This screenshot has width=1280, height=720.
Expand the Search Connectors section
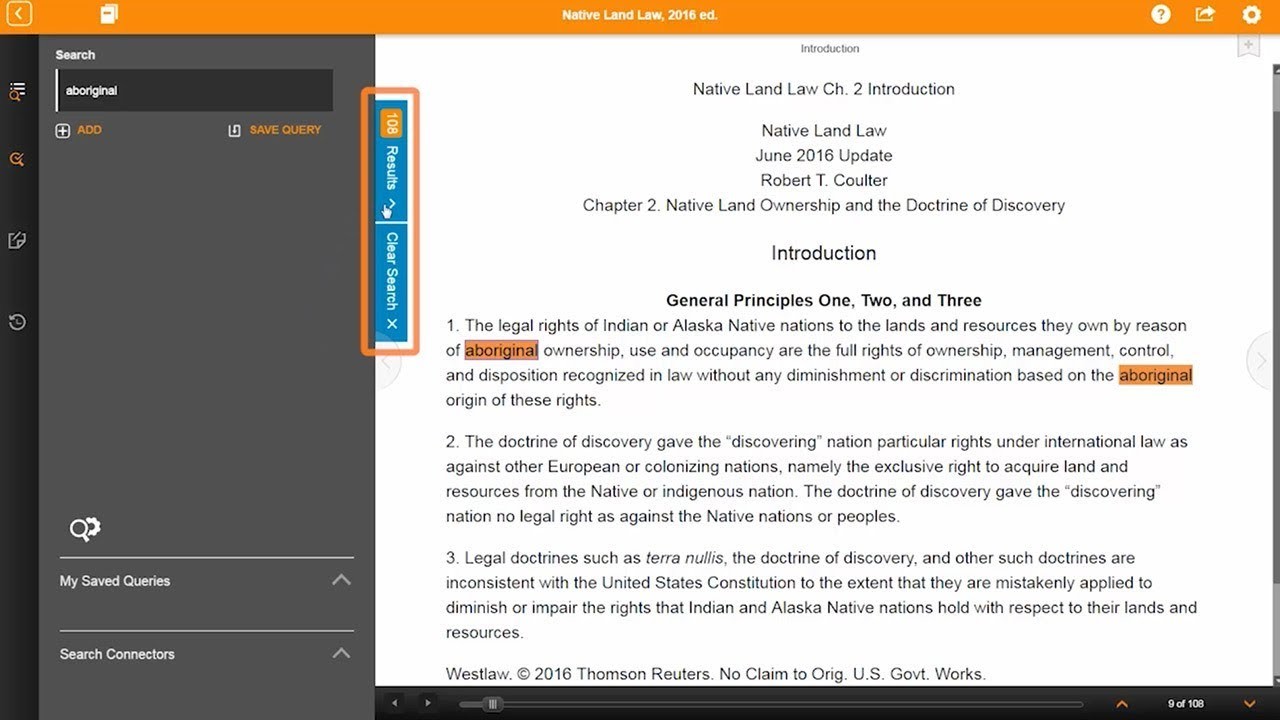(341, 653)
